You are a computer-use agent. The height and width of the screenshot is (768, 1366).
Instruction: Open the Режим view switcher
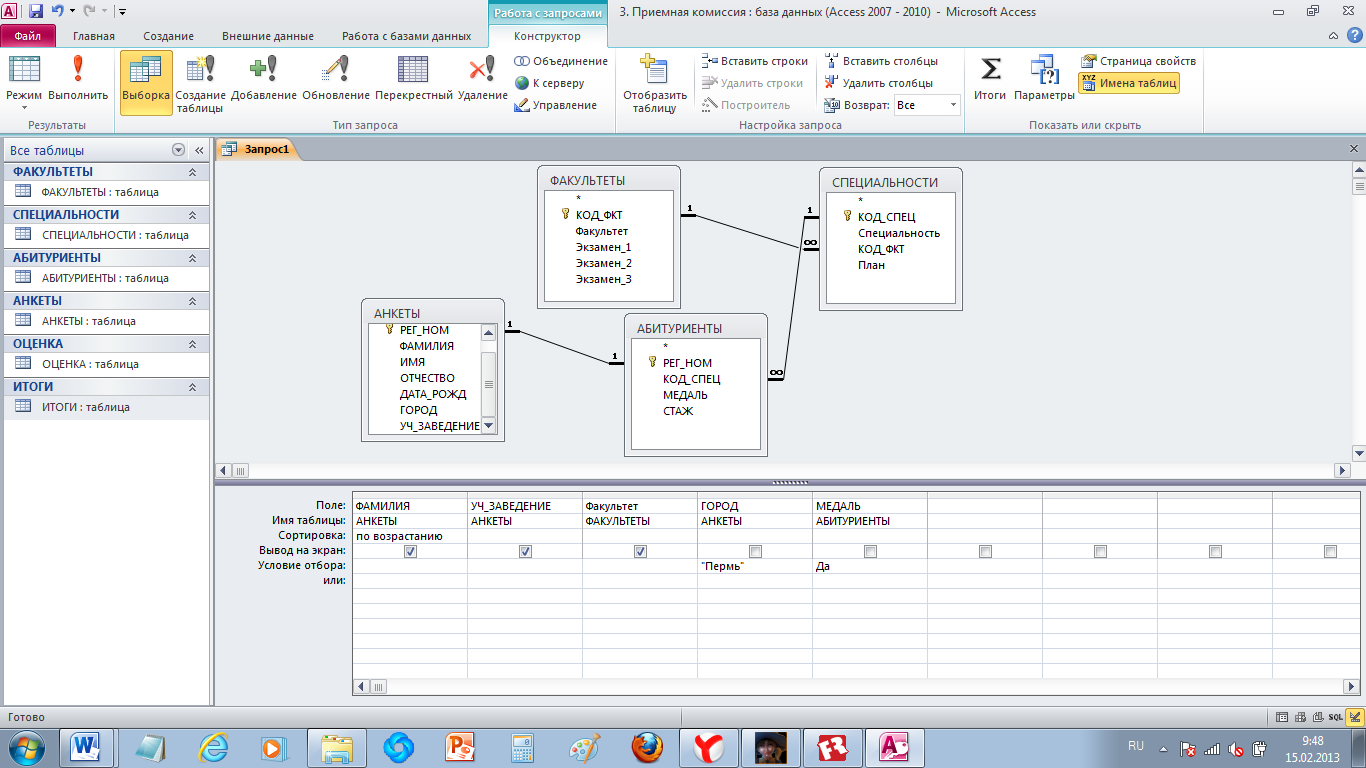(24, 82)
